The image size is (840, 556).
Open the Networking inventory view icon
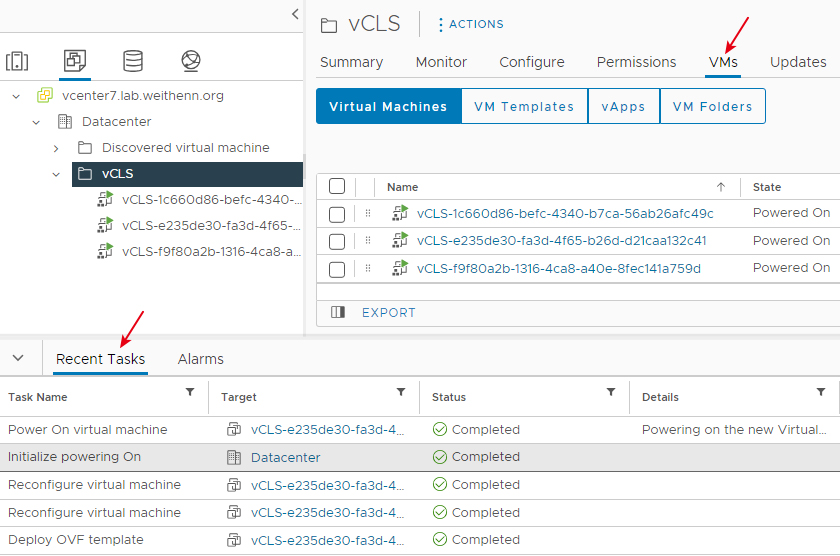click(x=191, y=61)
